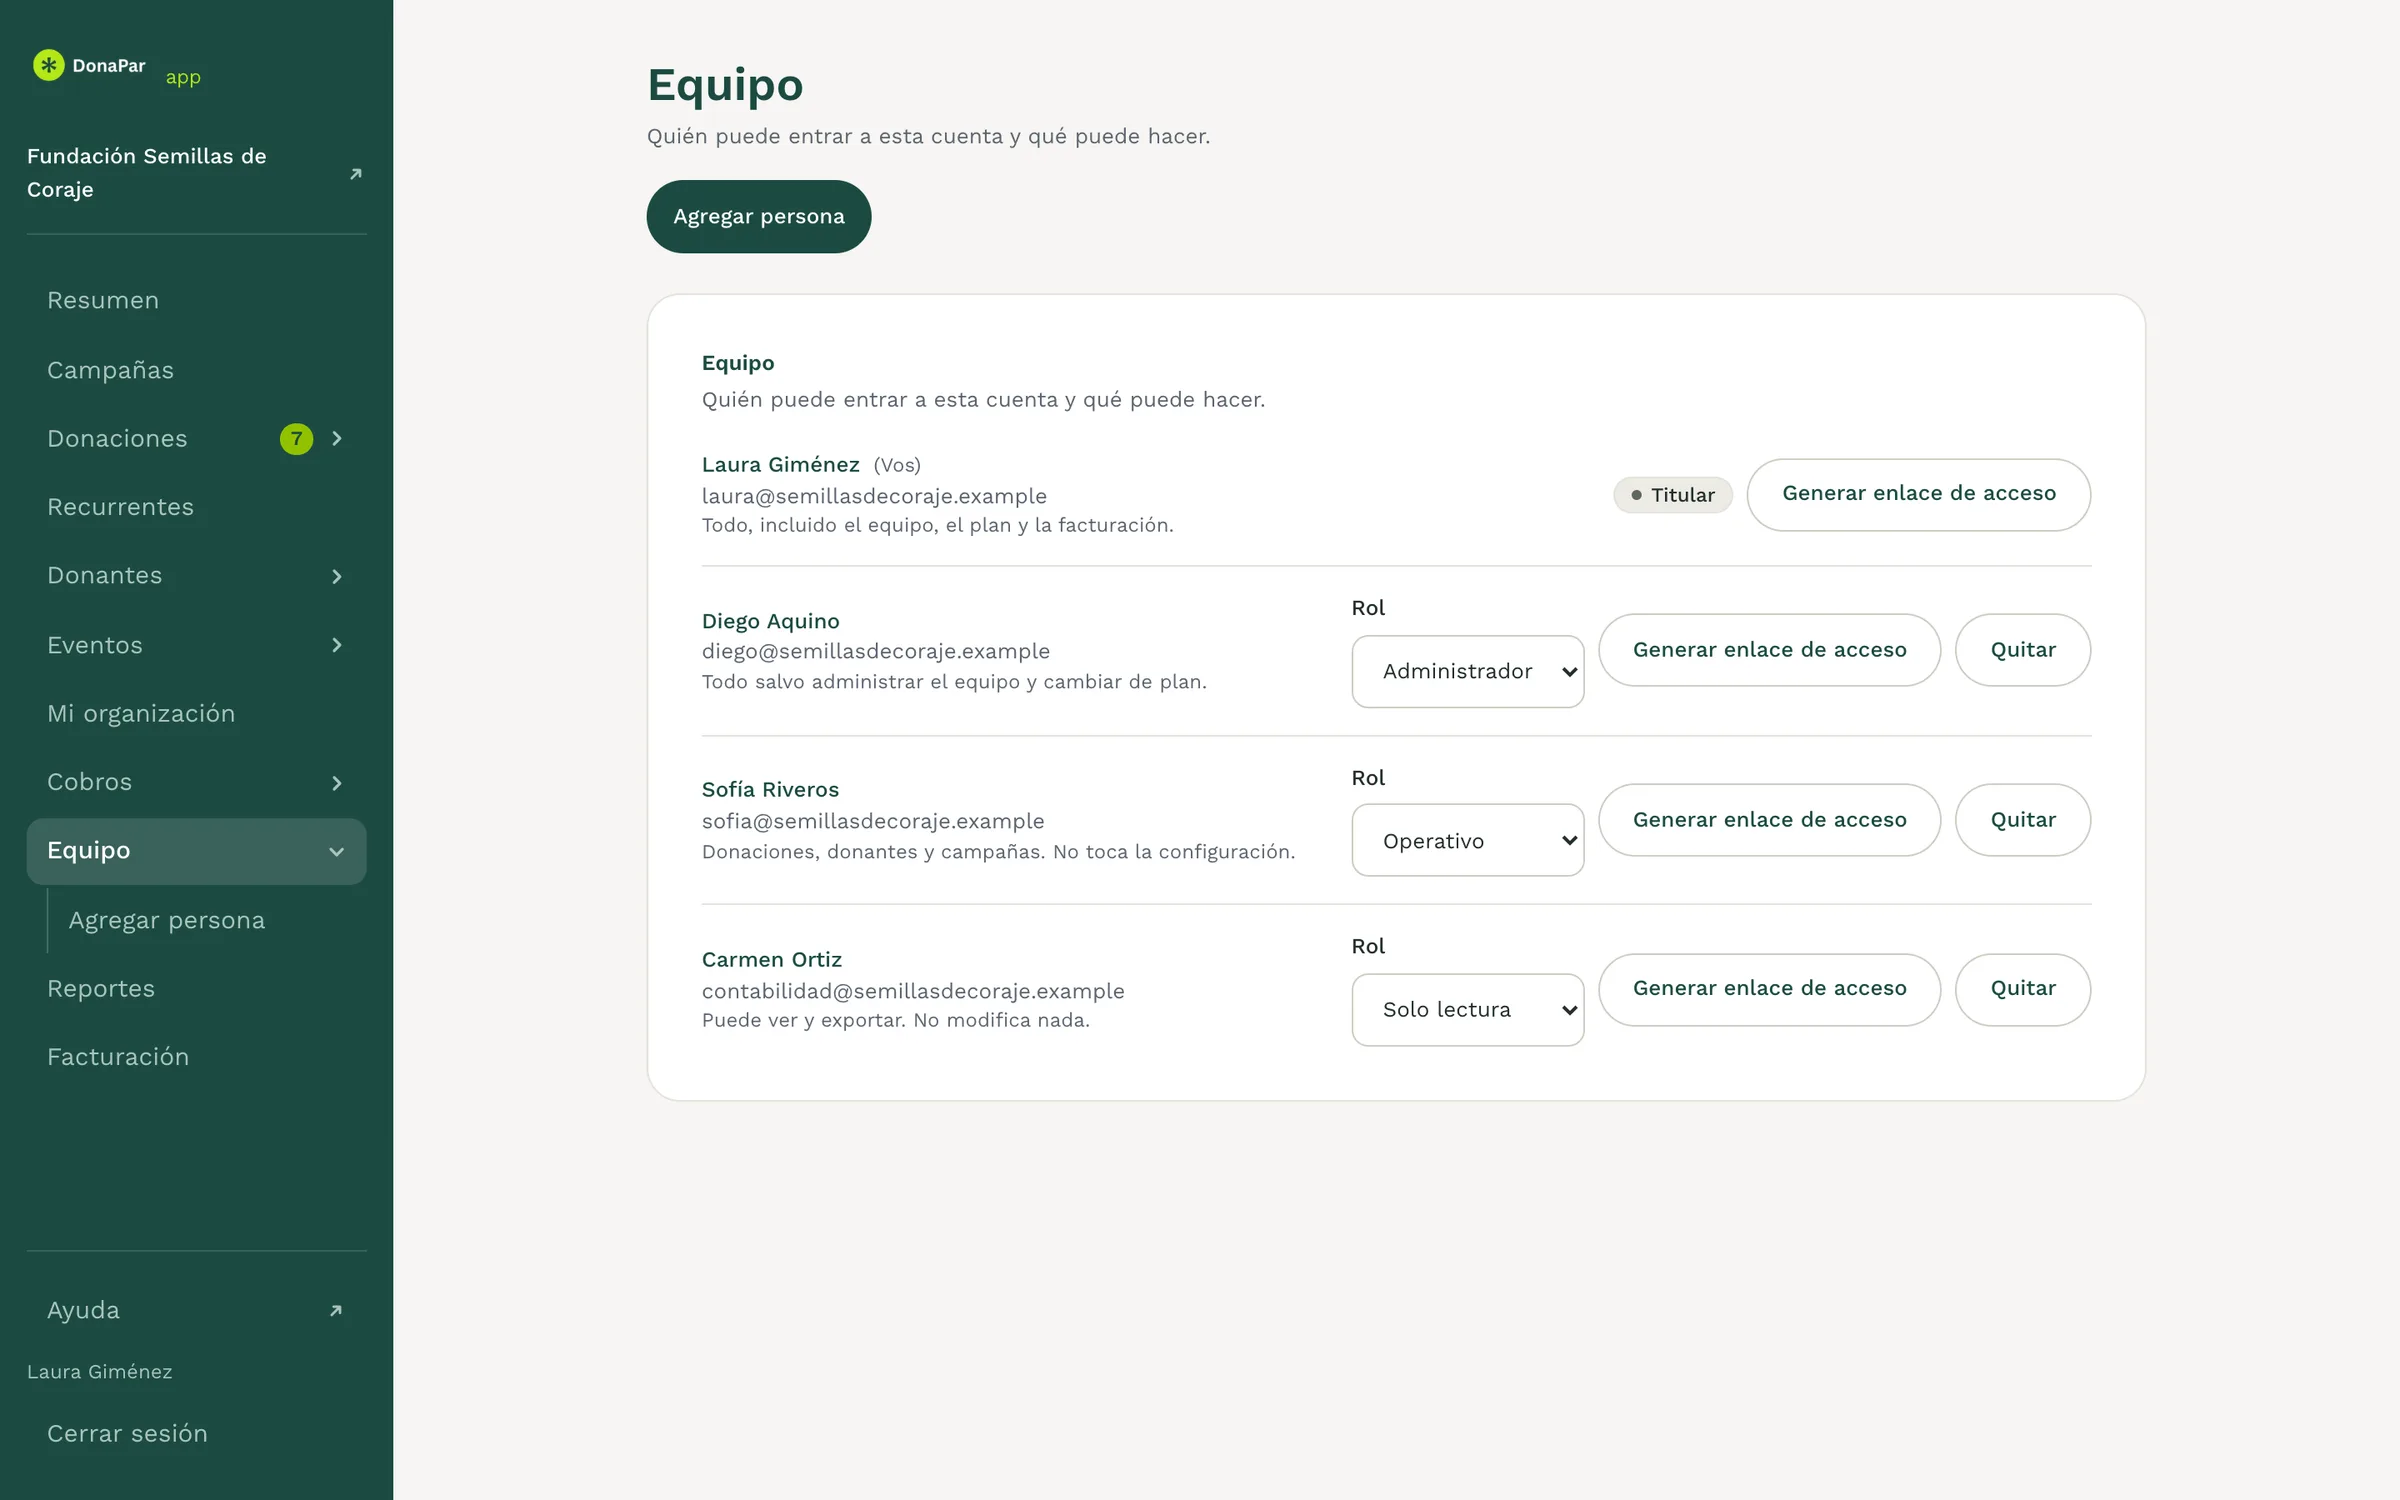The width and height of the screenshot is (2400, 1500).
Task: Open Reportes in the sidebar
Action: [196, 988]
